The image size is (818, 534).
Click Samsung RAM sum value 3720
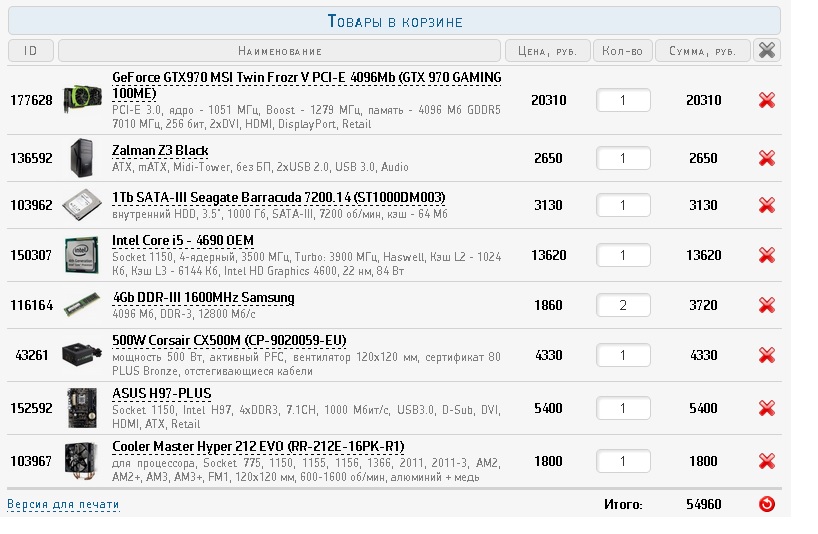tap(703, 305)
